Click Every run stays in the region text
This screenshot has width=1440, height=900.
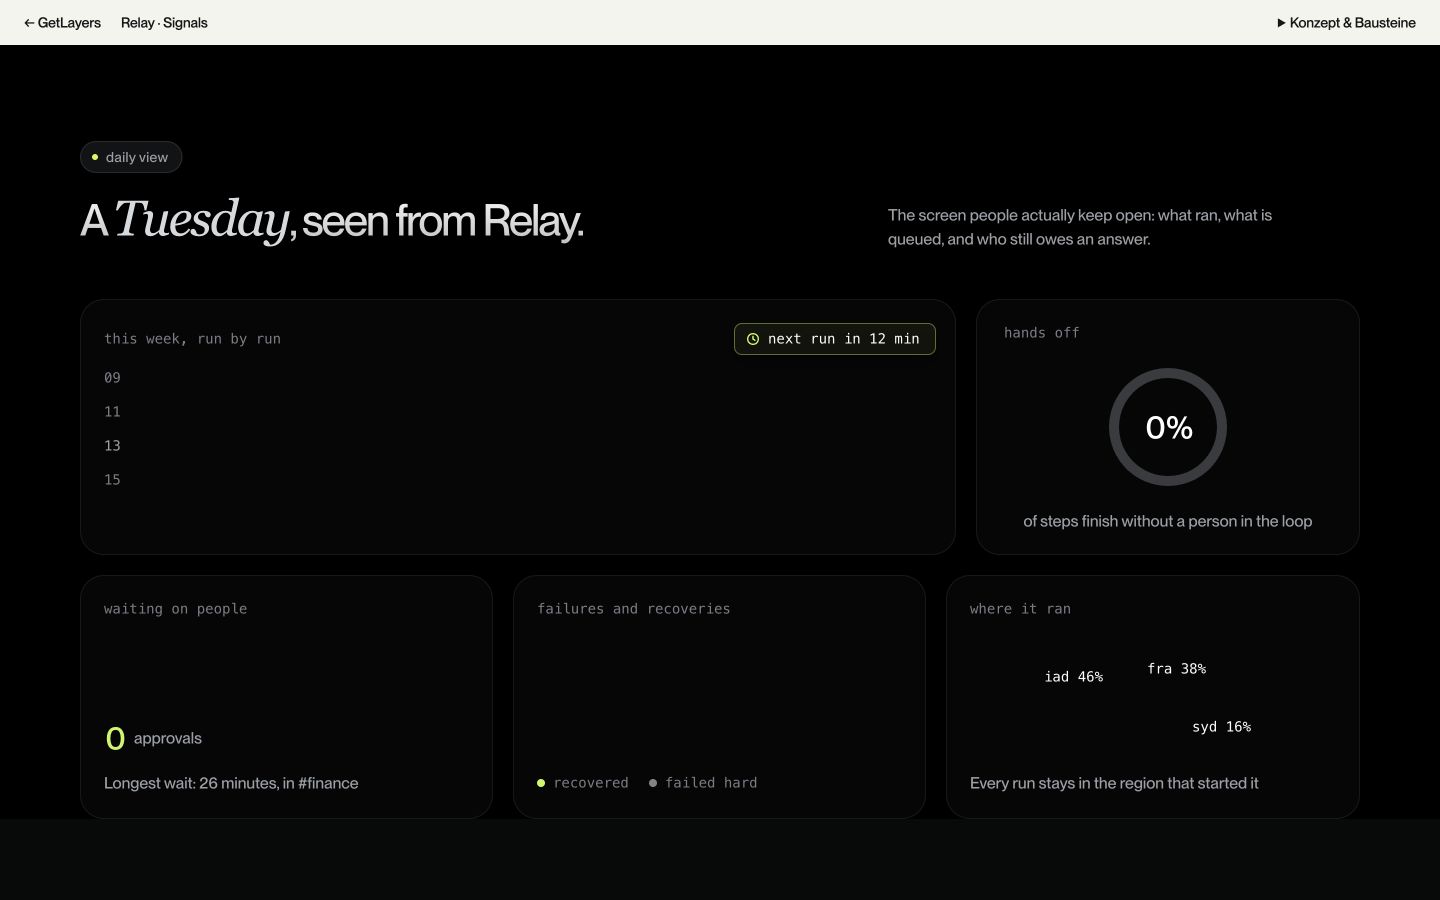pyautogui.click(x=1114, y=783)
